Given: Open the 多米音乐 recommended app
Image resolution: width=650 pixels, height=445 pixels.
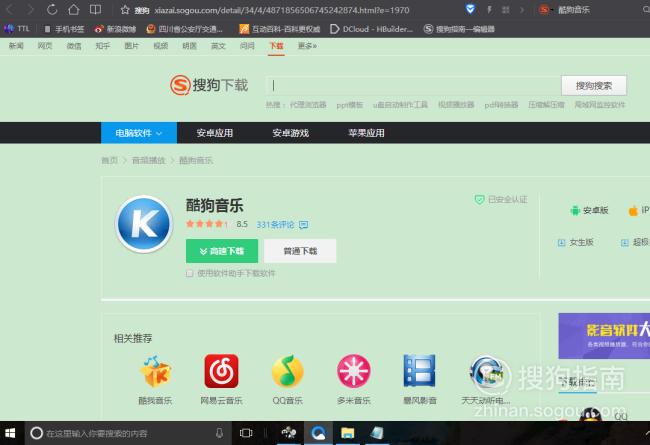Looking at the screenshot, I should [x=354, y=379].
